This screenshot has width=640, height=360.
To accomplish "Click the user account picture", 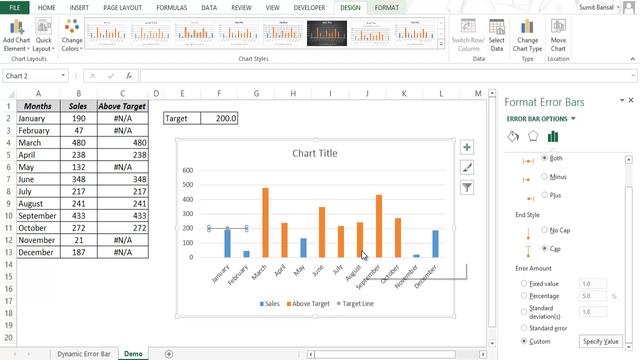I will point(630,7).
